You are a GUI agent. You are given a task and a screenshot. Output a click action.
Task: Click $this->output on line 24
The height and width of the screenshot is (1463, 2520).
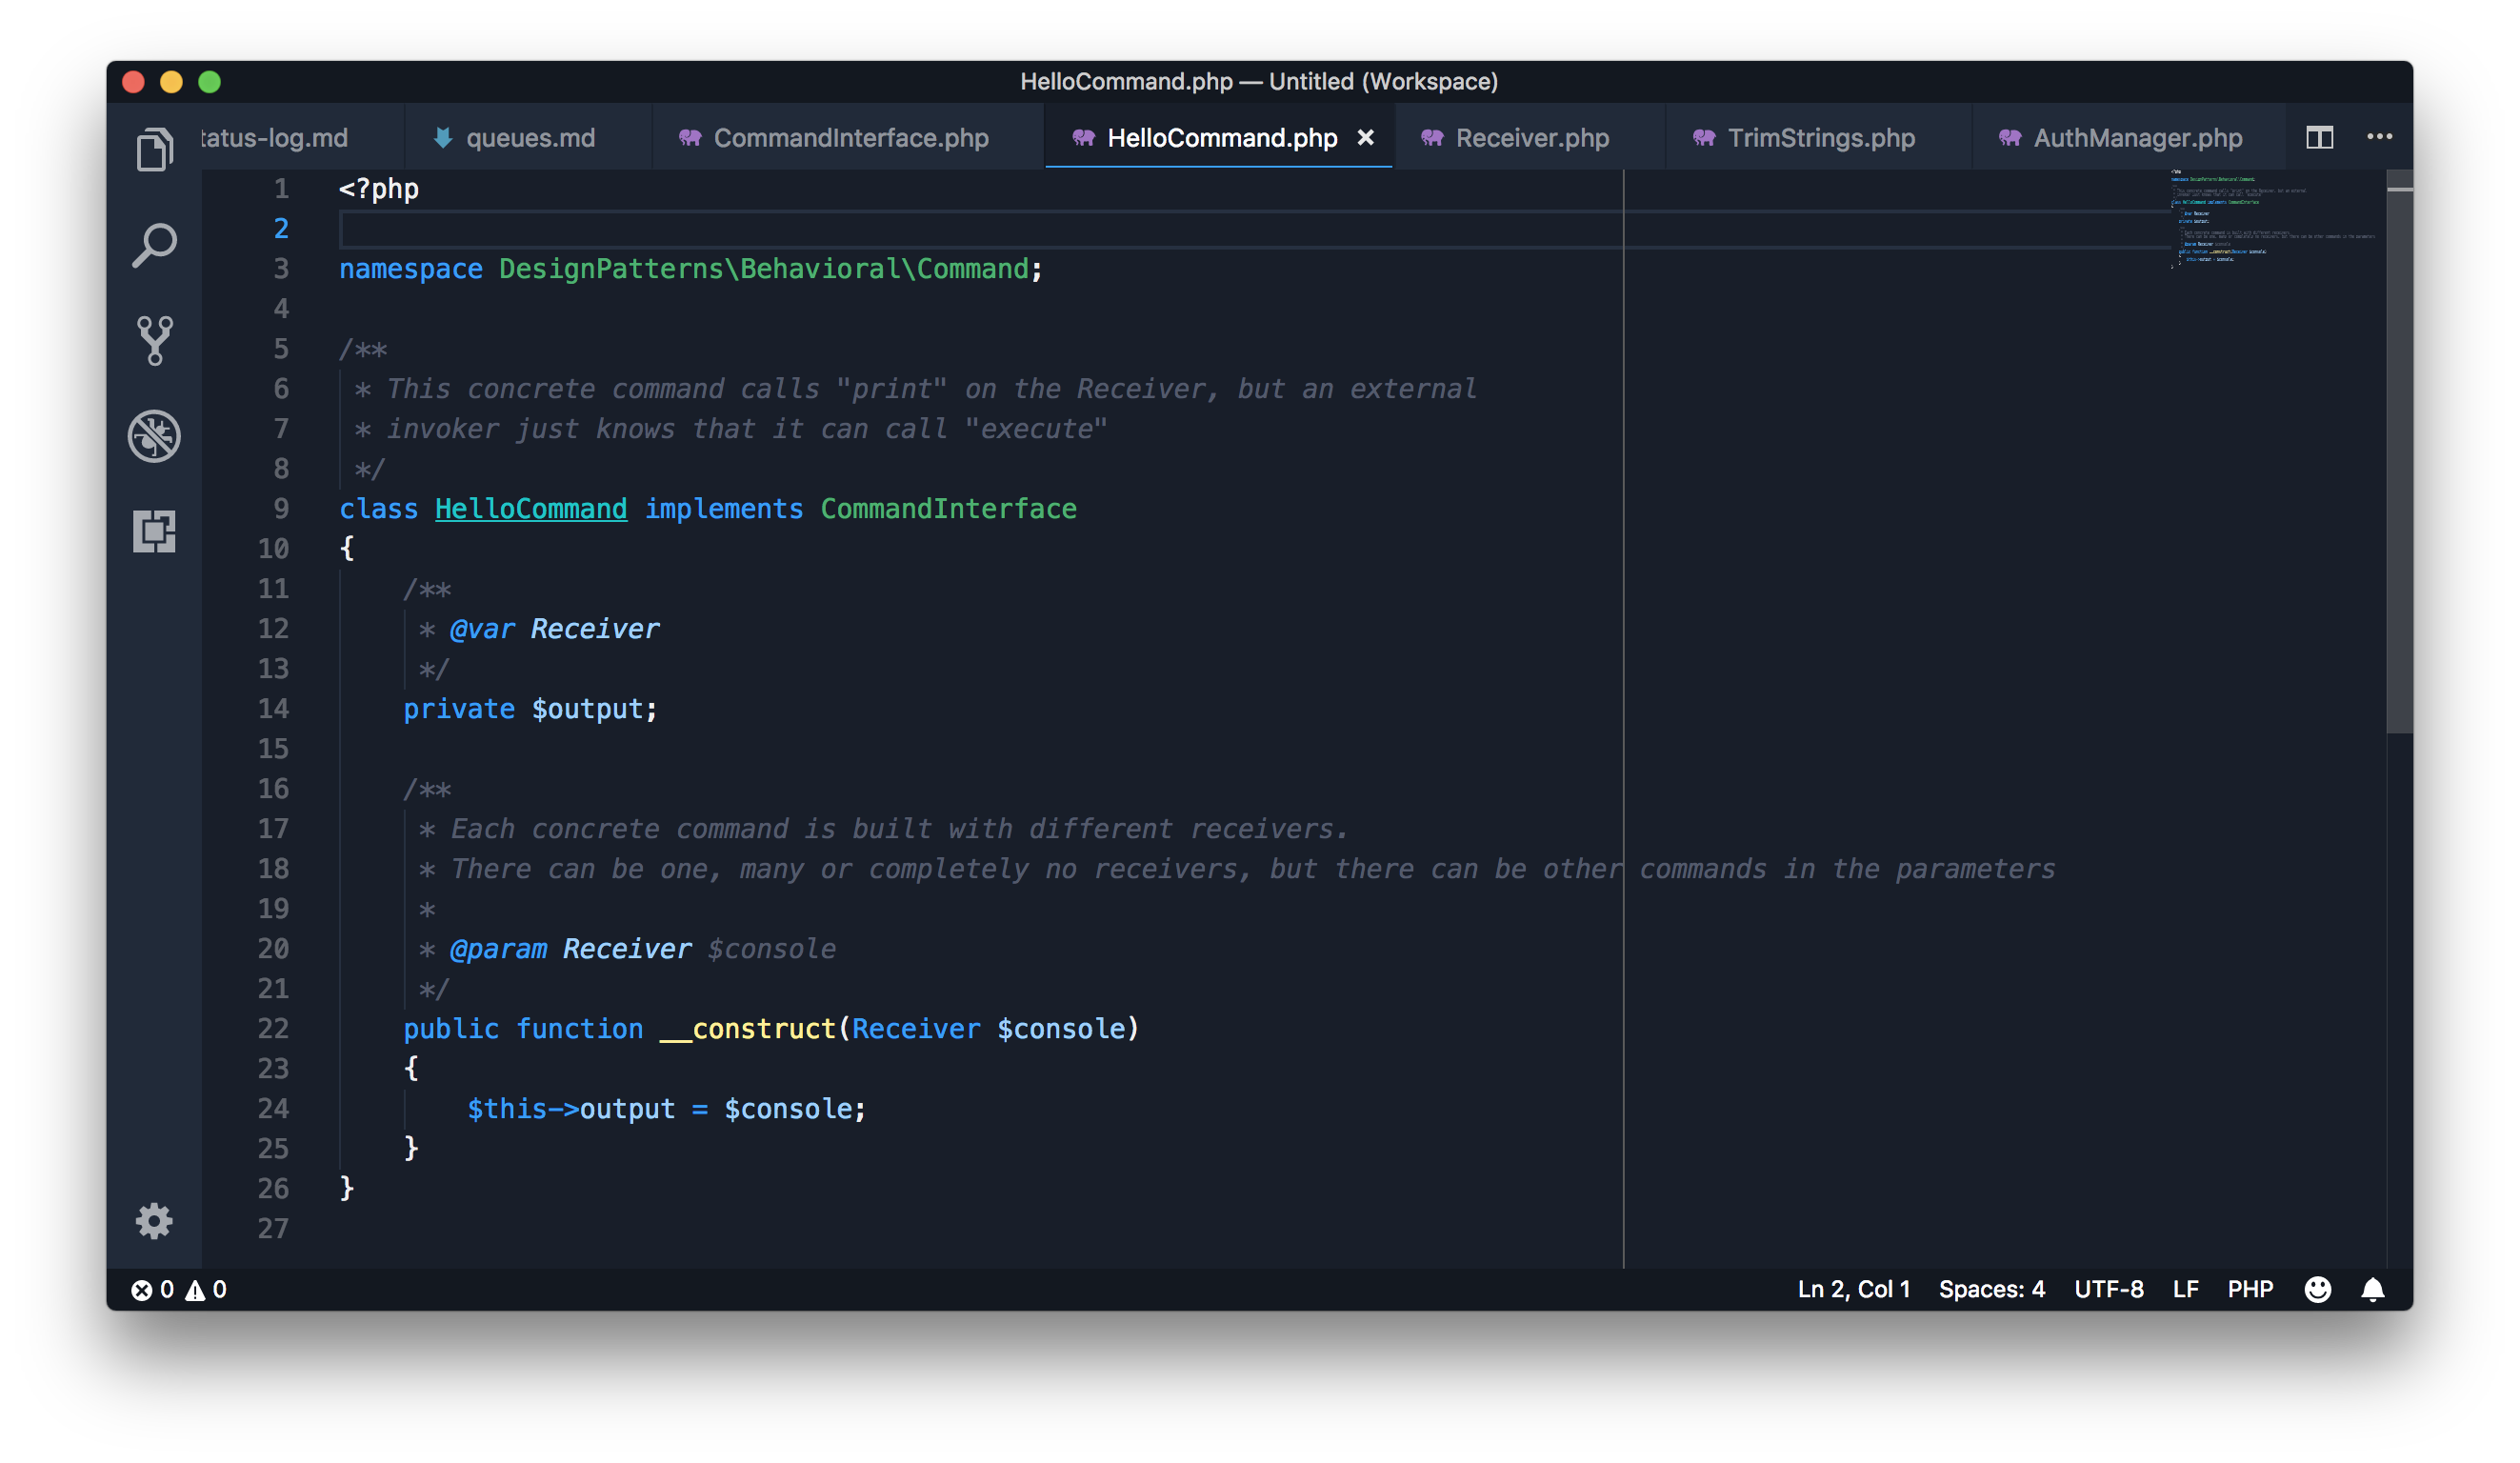click(x=571, y=1109)
